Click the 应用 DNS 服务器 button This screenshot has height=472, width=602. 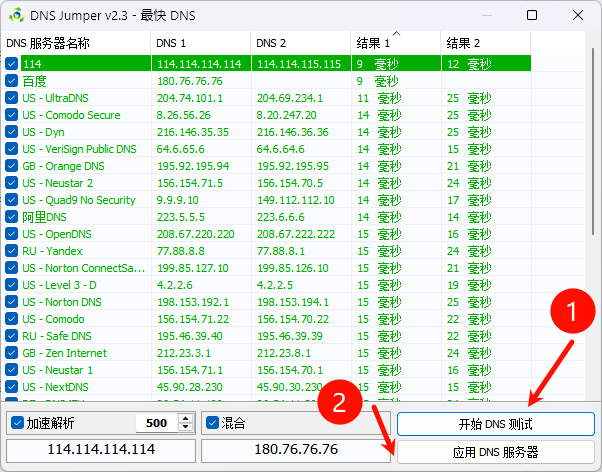point(496,452)
